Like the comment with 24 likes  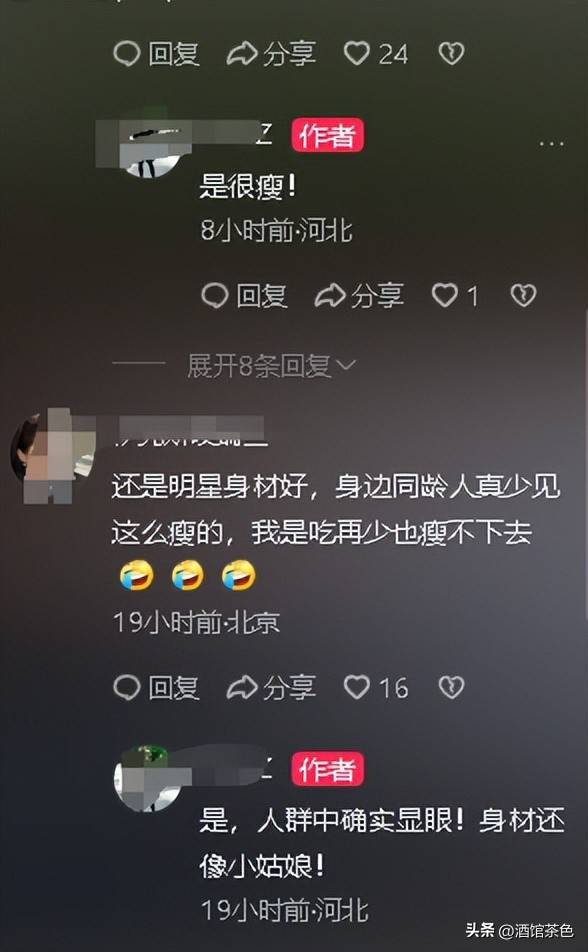tap(375, 54)
